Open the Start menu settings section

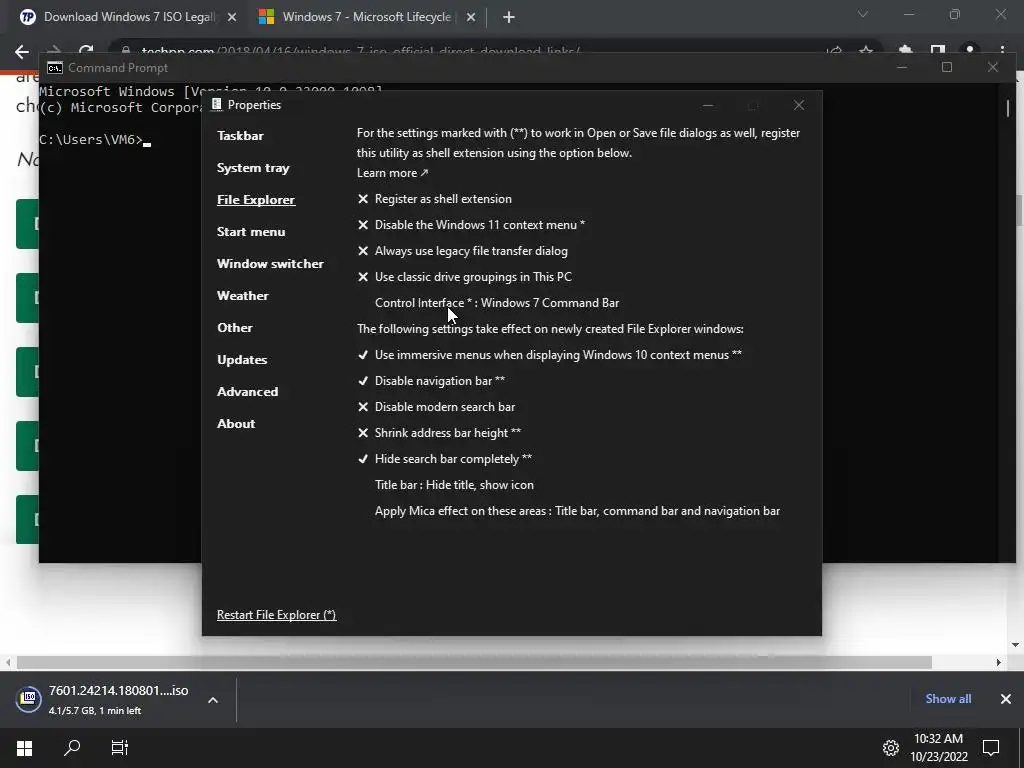(x=251, y=232)
